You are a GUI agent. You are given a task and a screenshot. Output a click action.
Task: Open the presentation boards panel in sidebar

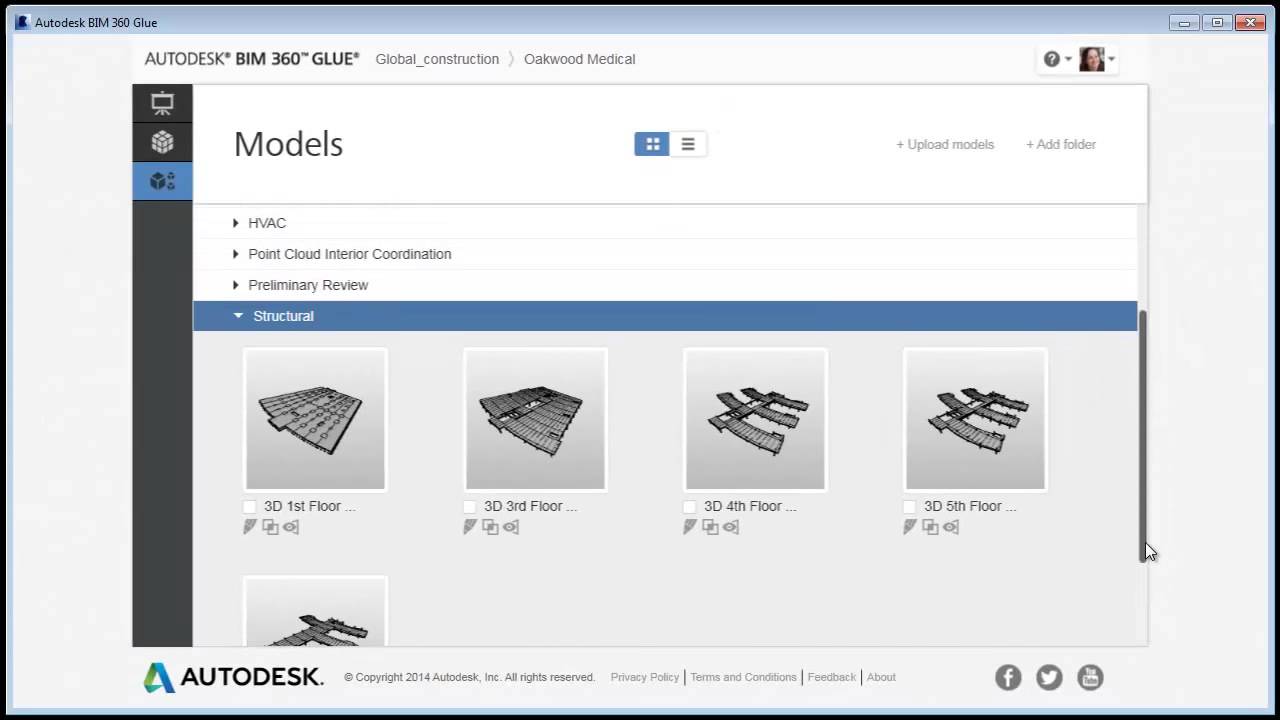click(x=162, y=103)
